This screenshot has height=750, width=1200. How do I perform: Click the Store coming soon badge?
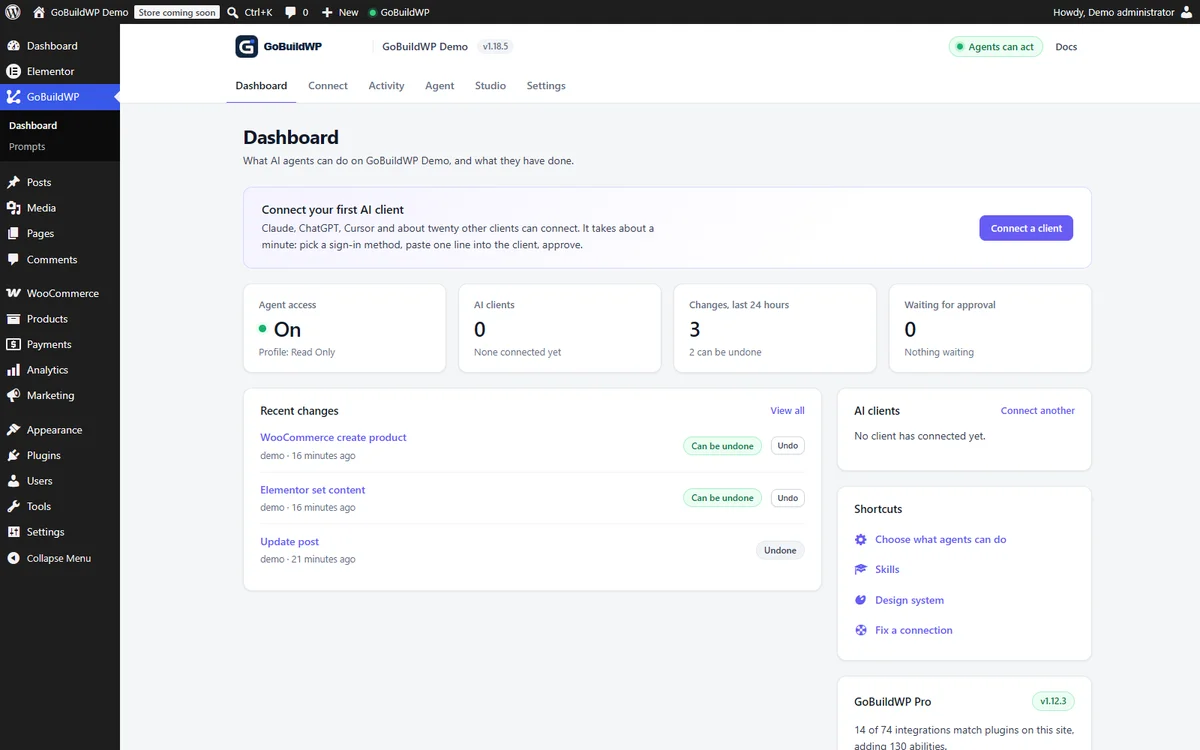(178, 12)
